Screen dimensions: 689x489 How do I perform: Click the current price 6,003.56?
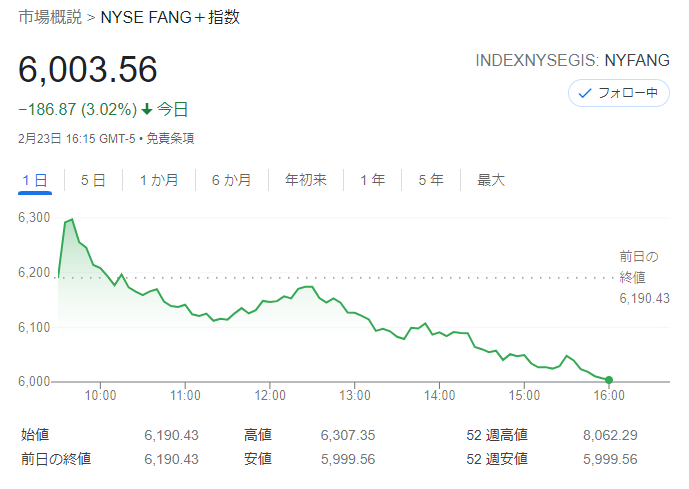(x=87, y=69)
